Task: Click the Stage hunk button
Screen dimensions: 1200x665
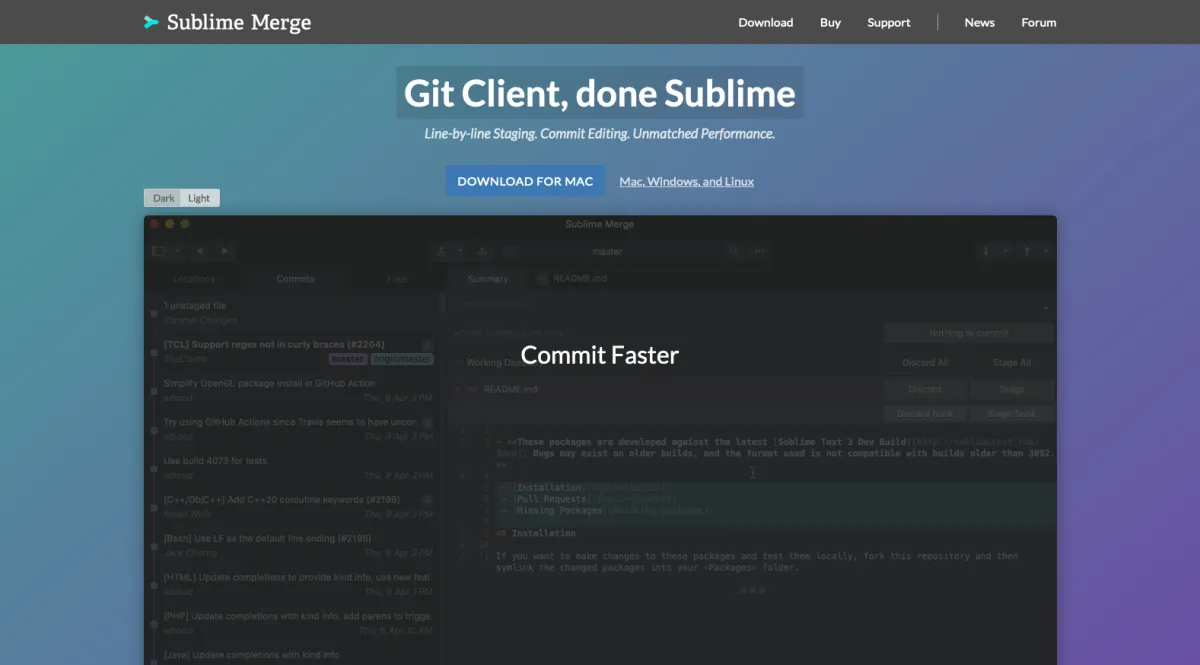Action: click(x=1011, y=413)
